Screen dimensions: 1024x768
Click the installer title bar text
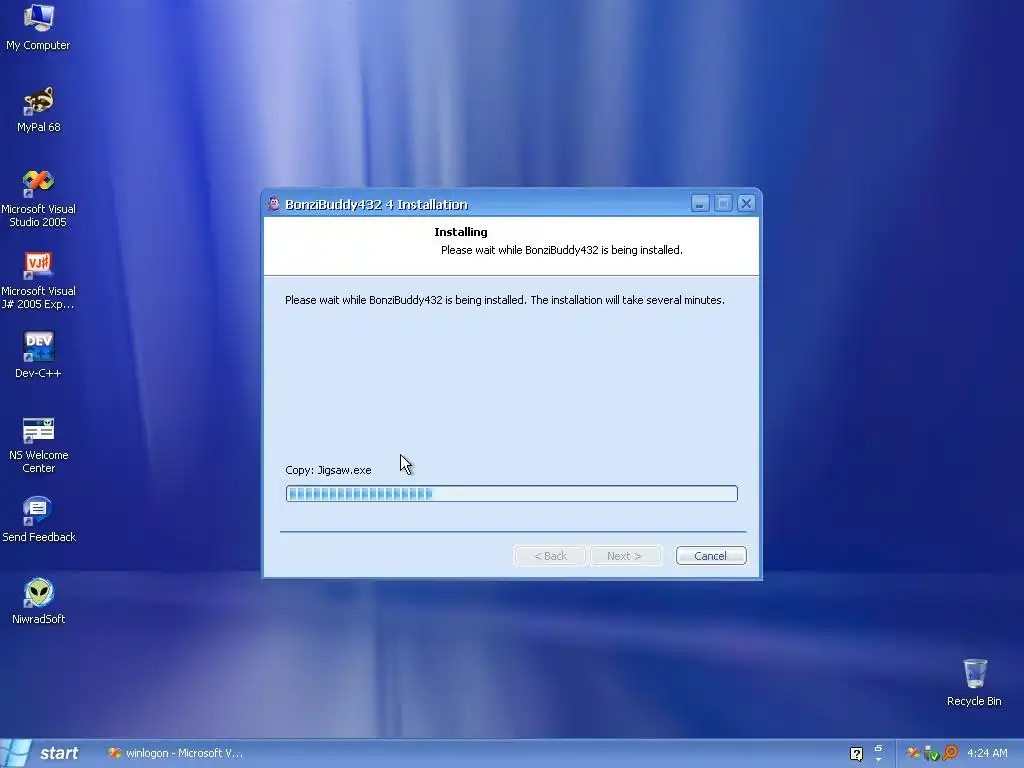(376, 204)
